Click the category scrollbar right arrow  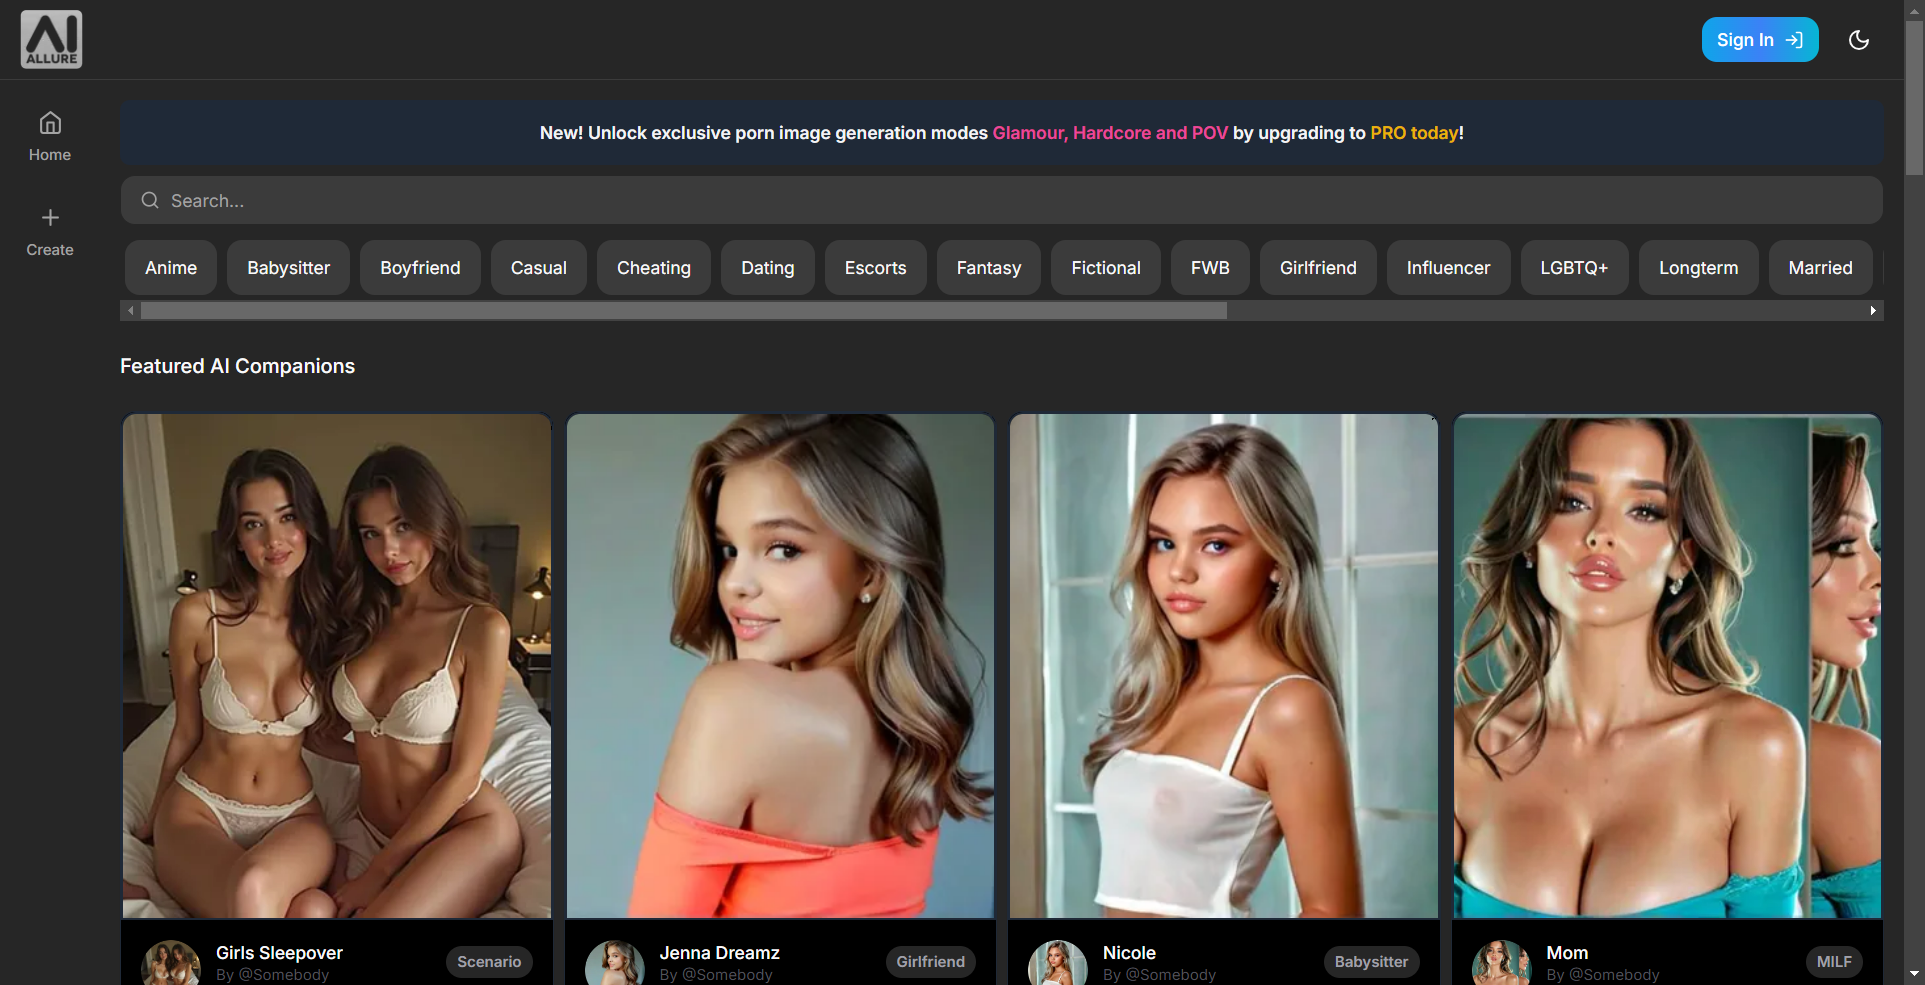(1873, 311)
